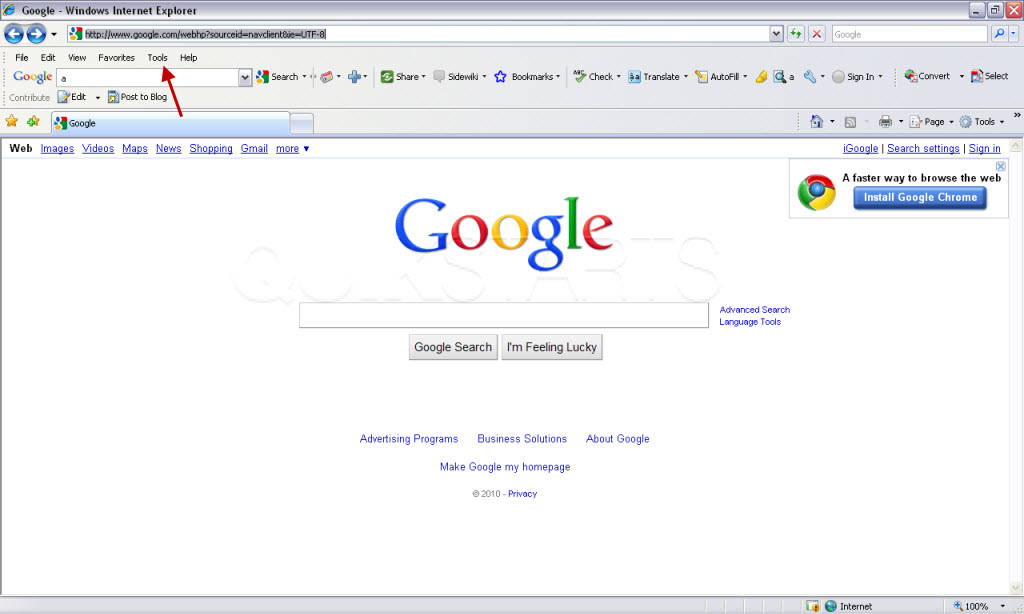The width and height of the screenshot is (1024, 614).
Task: Open the Gmail link
Action: pos(254,148)
